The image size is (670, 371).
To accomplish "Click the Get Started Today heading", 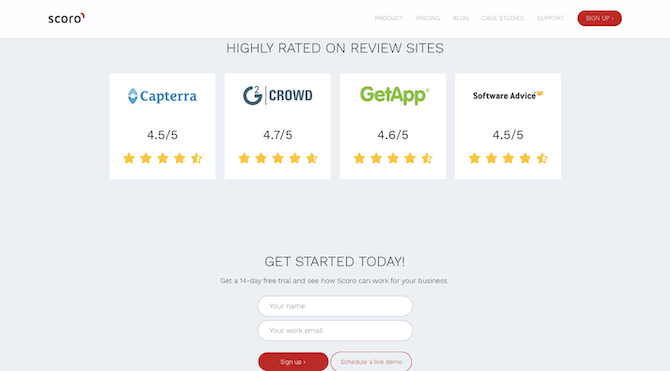I will (335, 262).
